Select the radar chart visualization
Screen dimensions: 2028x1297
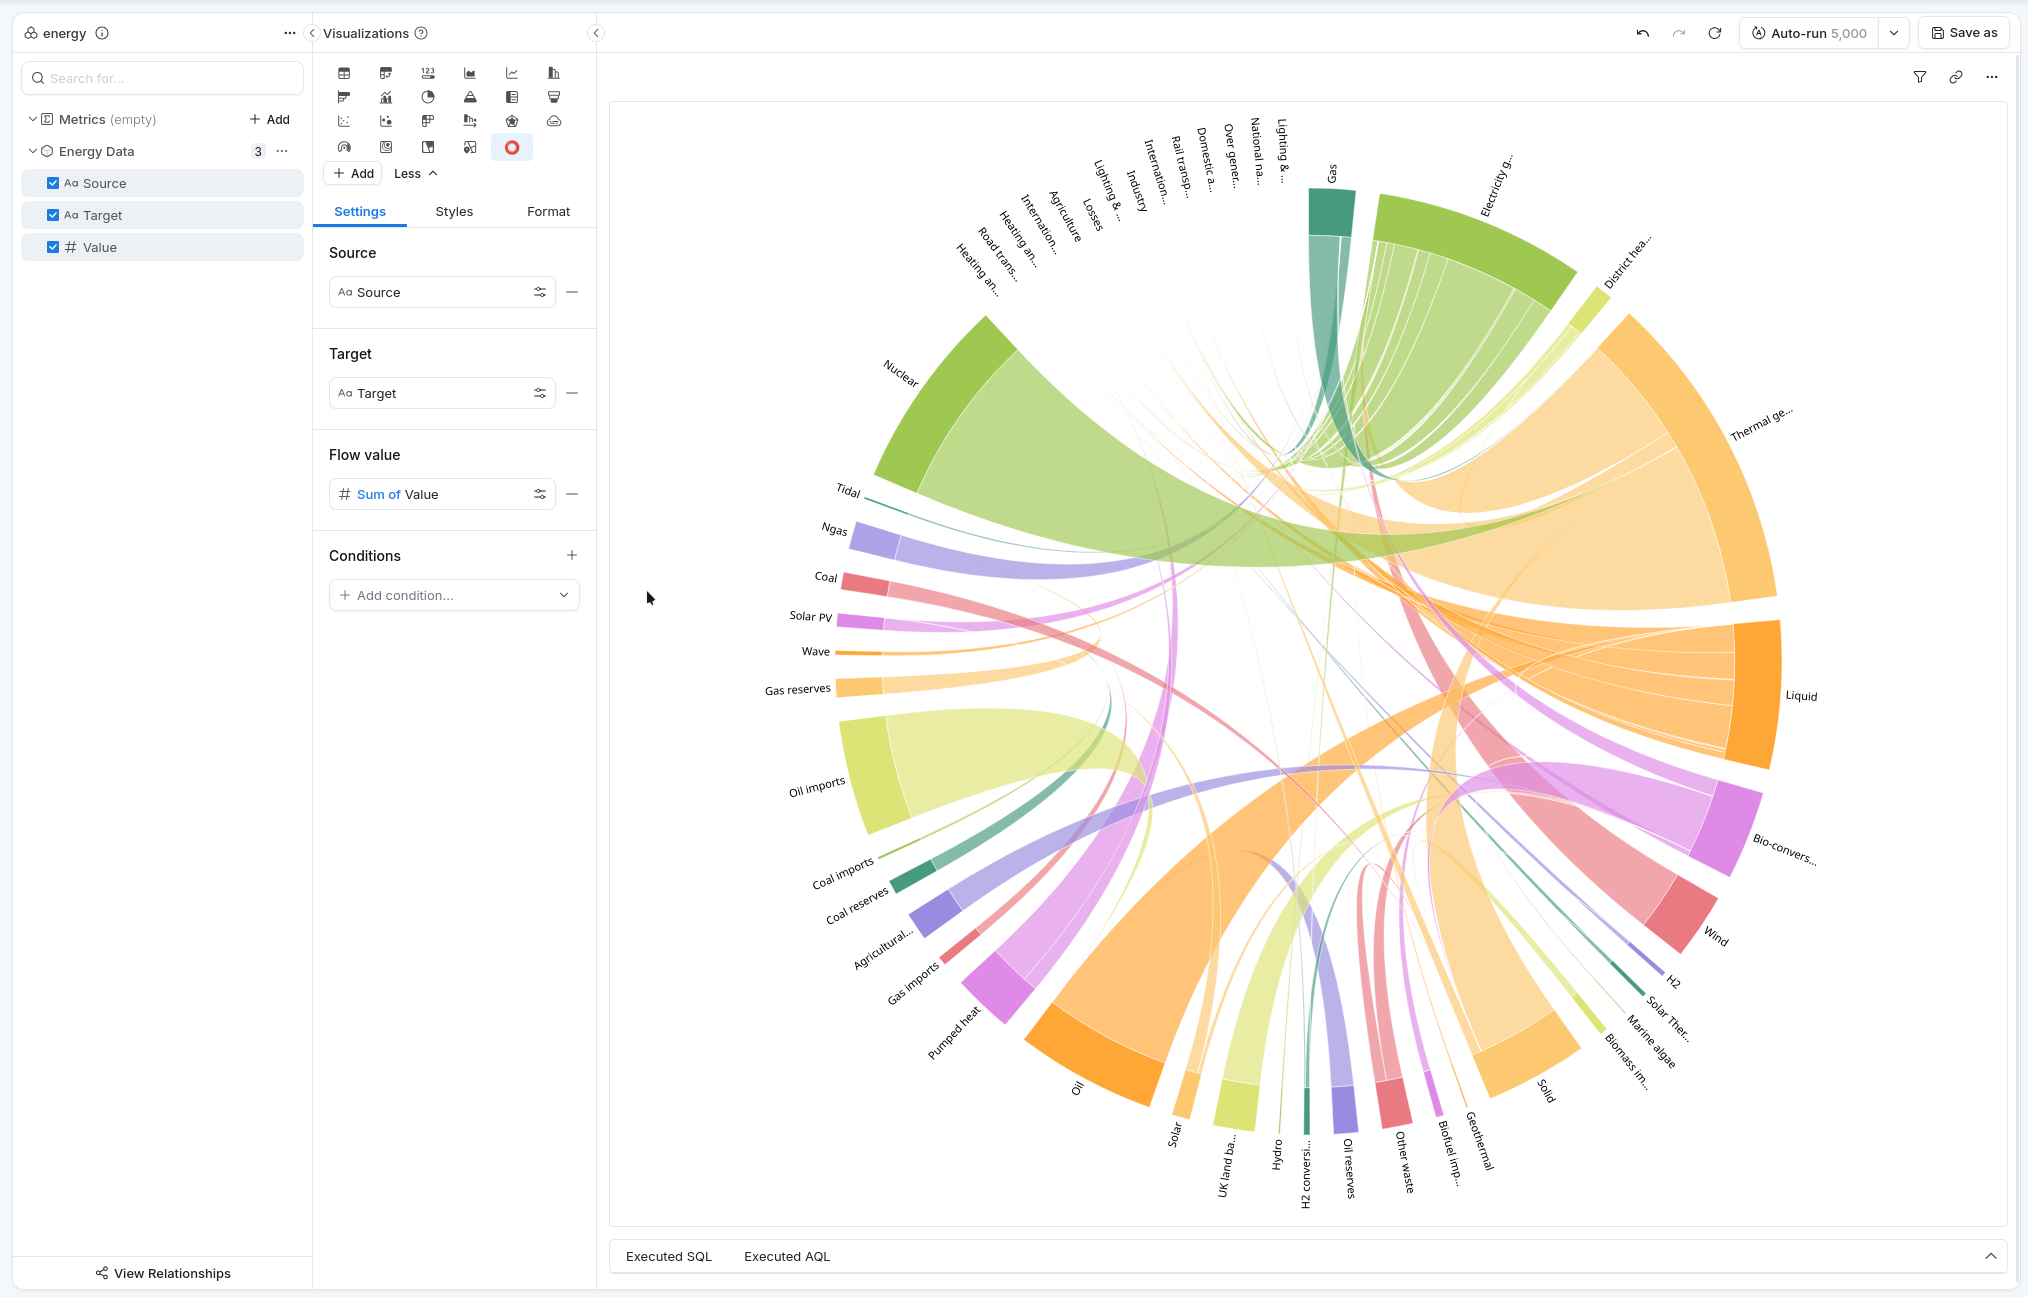point(512,120)
